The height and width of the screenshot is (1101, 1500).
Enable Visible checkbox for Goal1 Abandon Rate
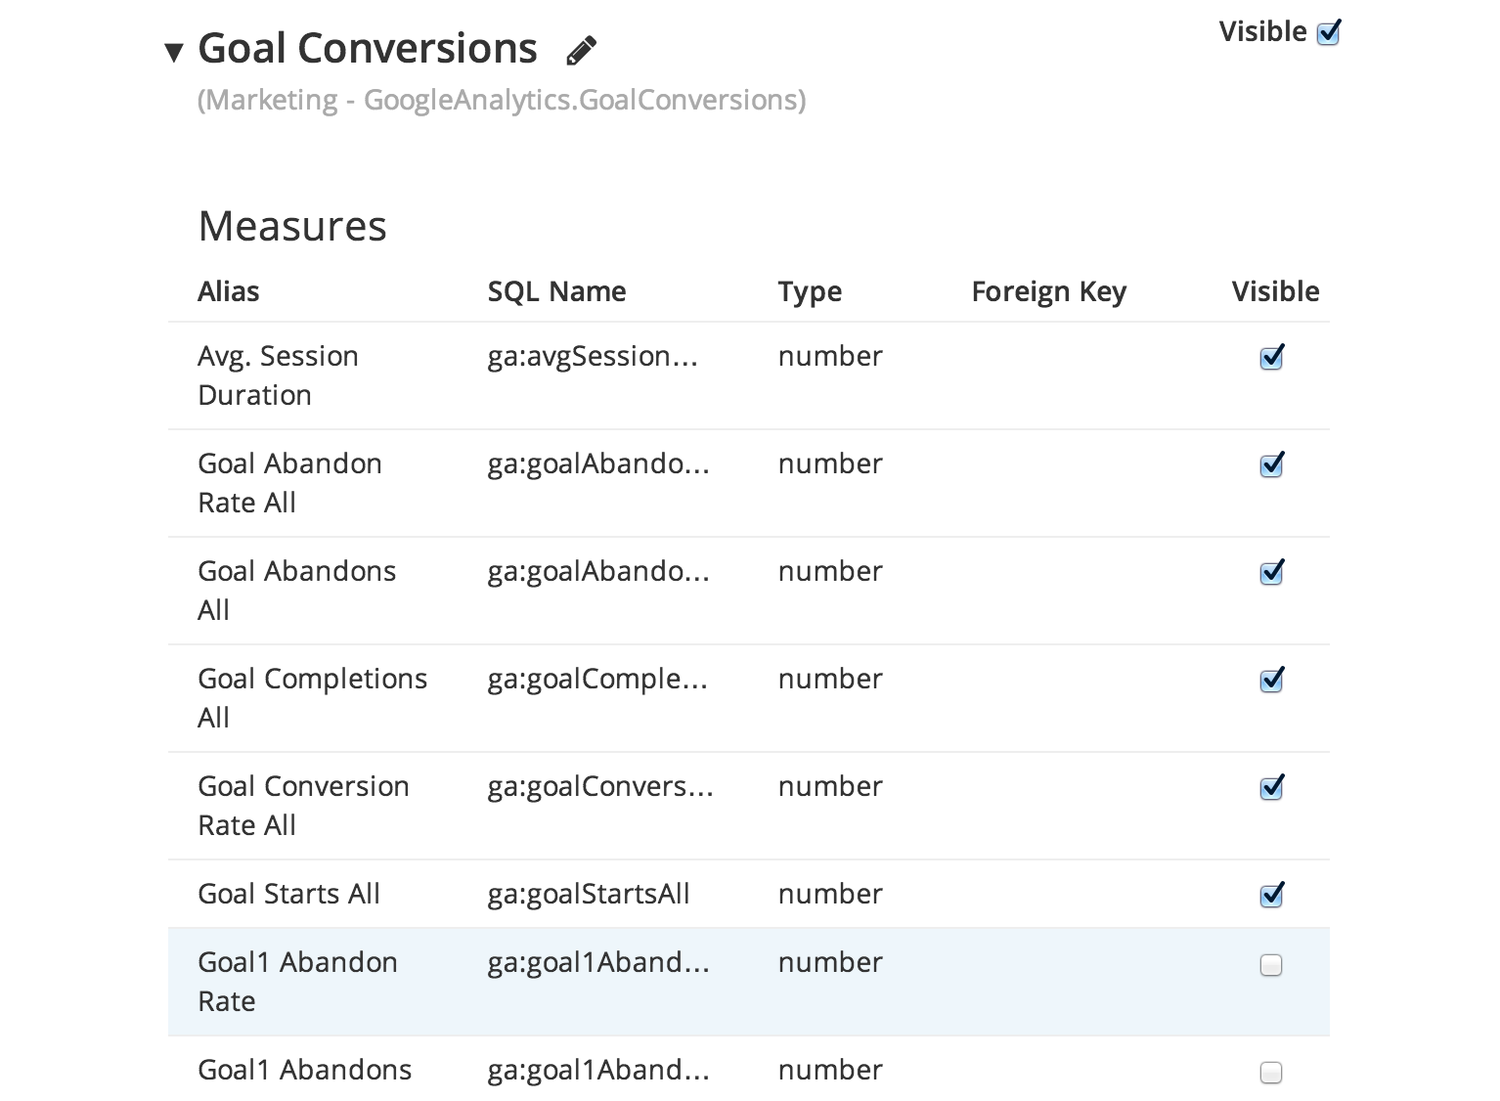click(1271, 965)
